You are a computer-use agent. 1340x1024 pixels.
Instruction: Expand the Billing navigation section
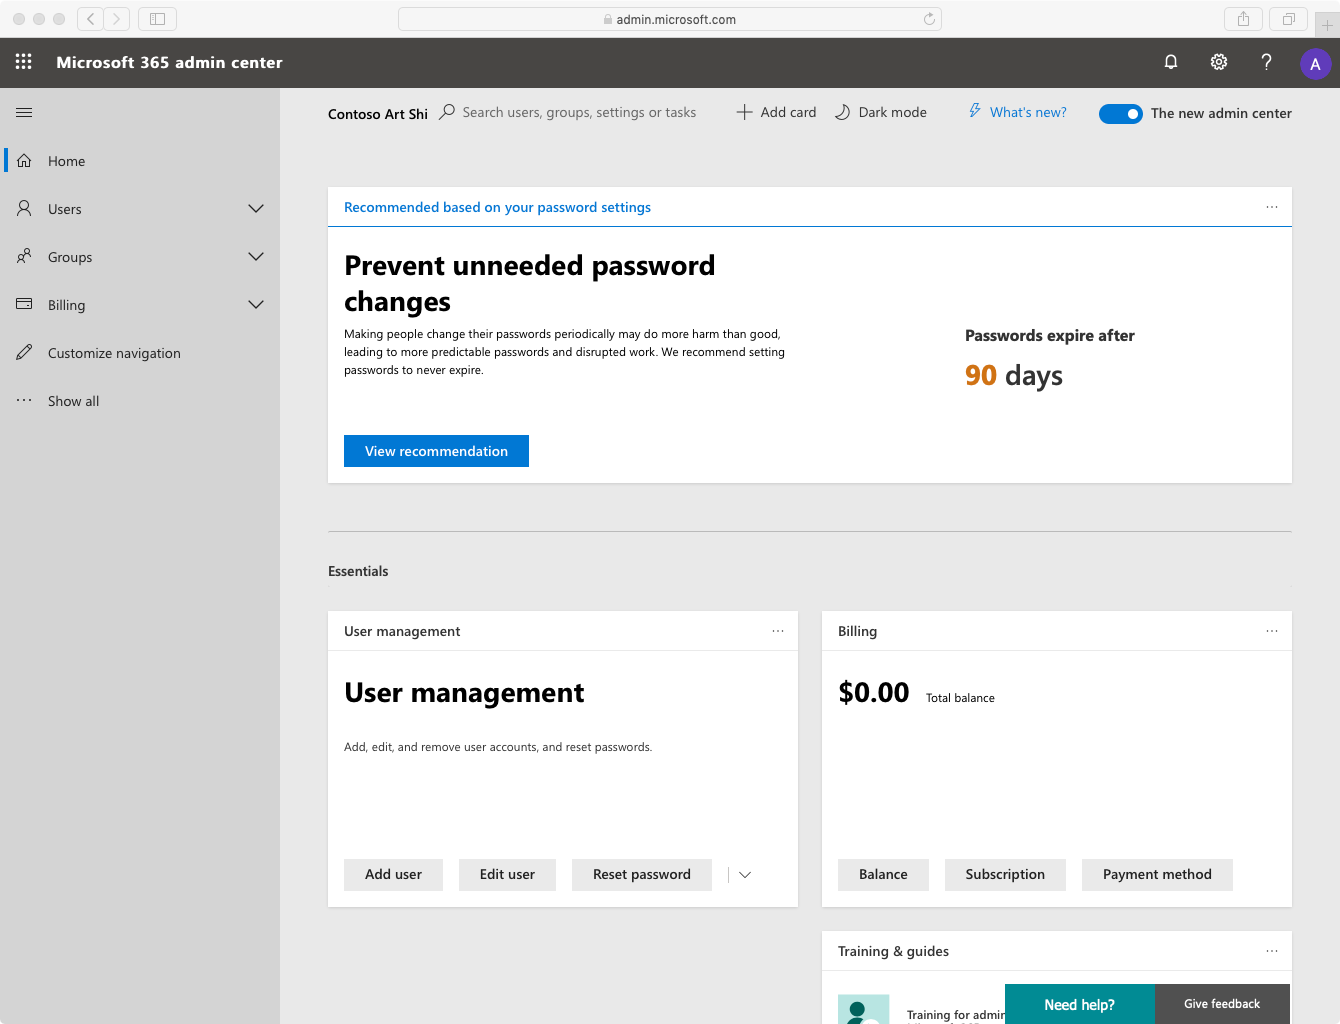256,304
